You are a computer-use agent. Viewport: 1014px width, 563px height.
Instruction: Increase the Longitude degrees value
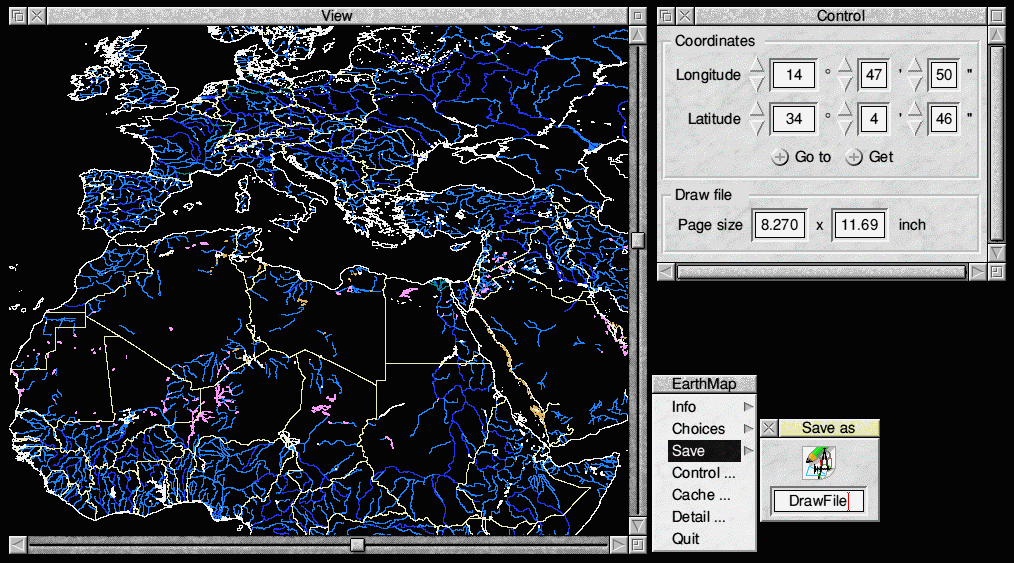pyautogui.click(x=757, y=66)
